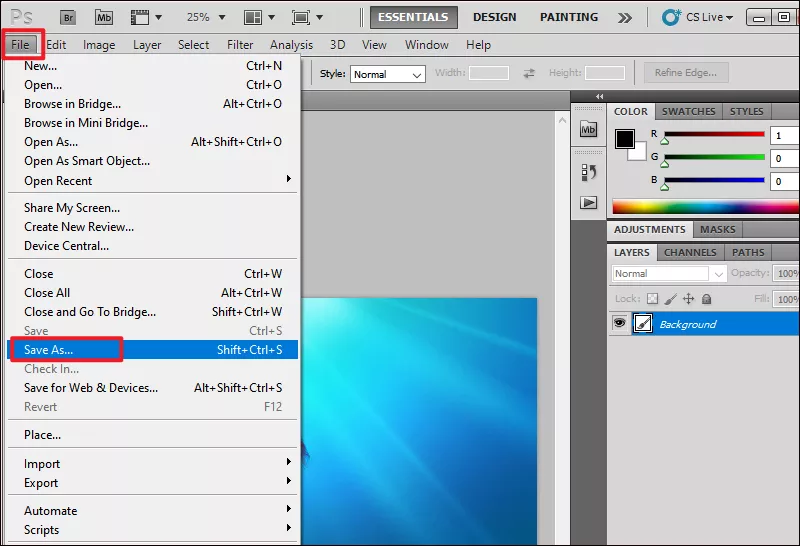Open Mini Bridge panel icon in dock

coord(588,129)
